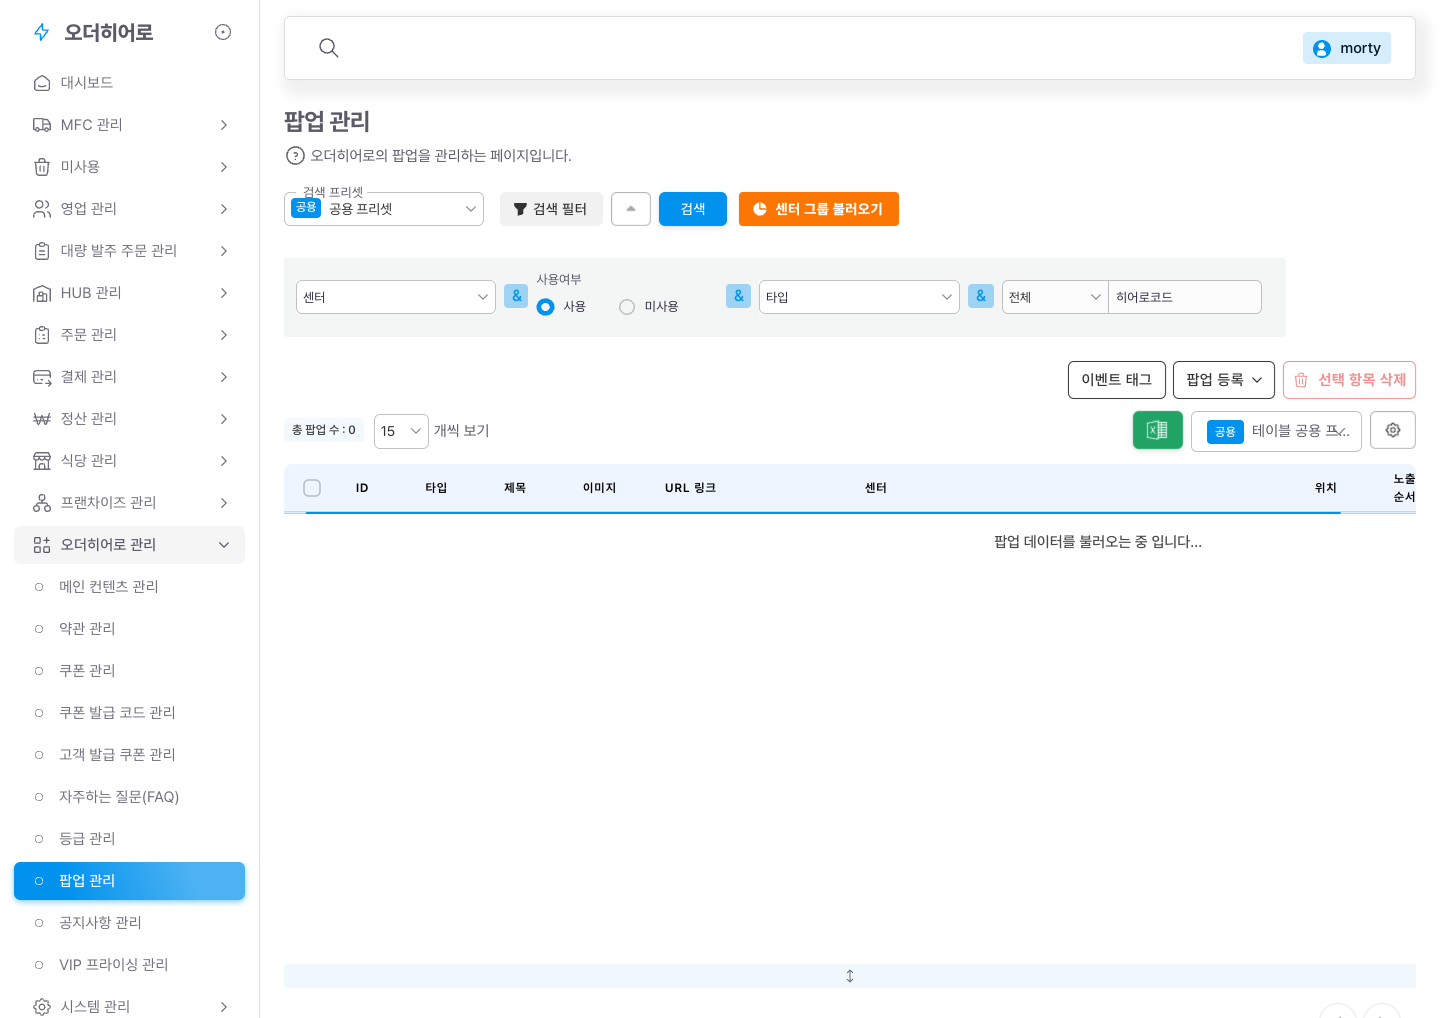Viewport: 1440px width, 1018px height.
Task: Click the 위치 column header
Action: point(1326,488)
